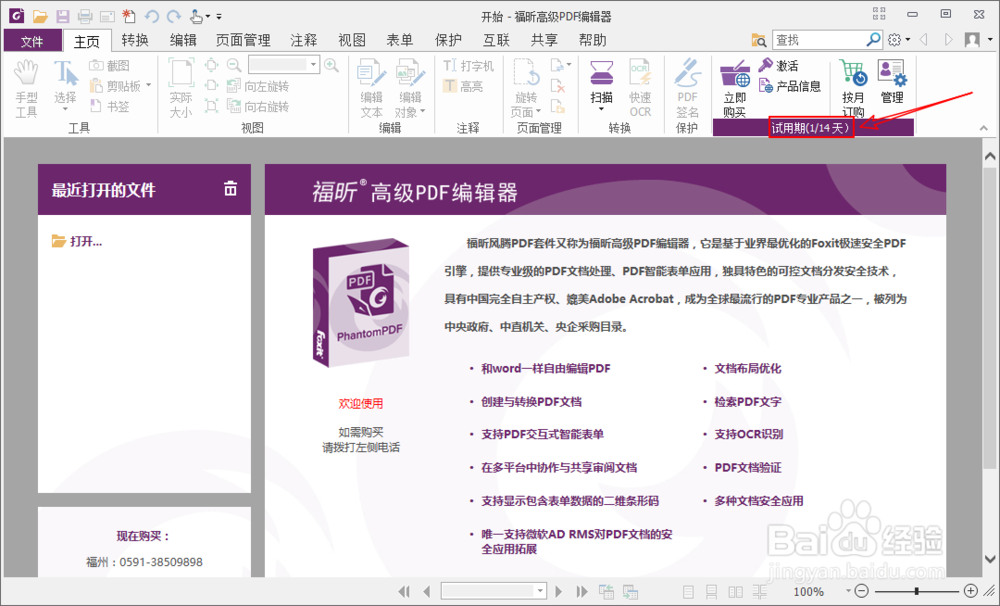
Task: Click the PDF签名 sign tool
Action: click(688, 88)
